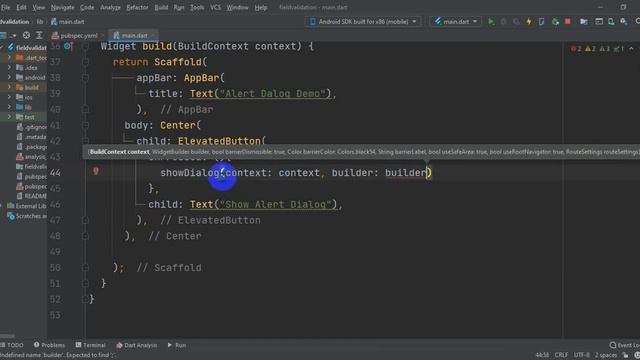
Task: Open the Project Structure toolbar icon
Action: [x=584, y=22]
